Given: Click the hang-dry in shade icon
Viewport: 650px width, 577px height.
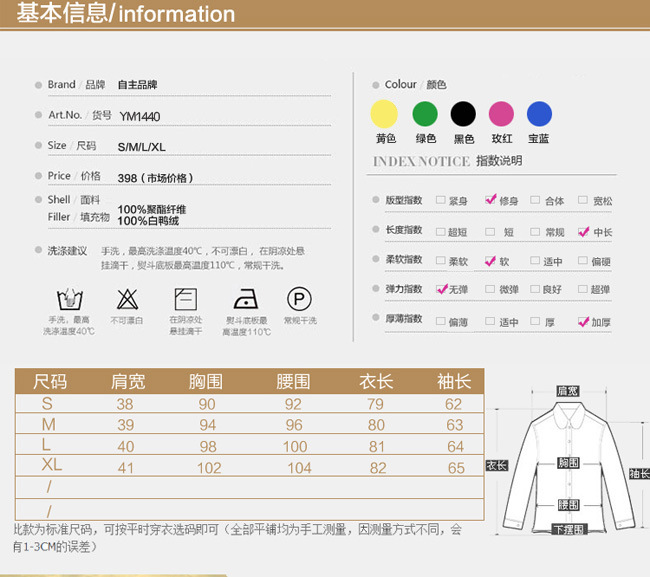Looking at the screenshot, I should tap(186, 298).
